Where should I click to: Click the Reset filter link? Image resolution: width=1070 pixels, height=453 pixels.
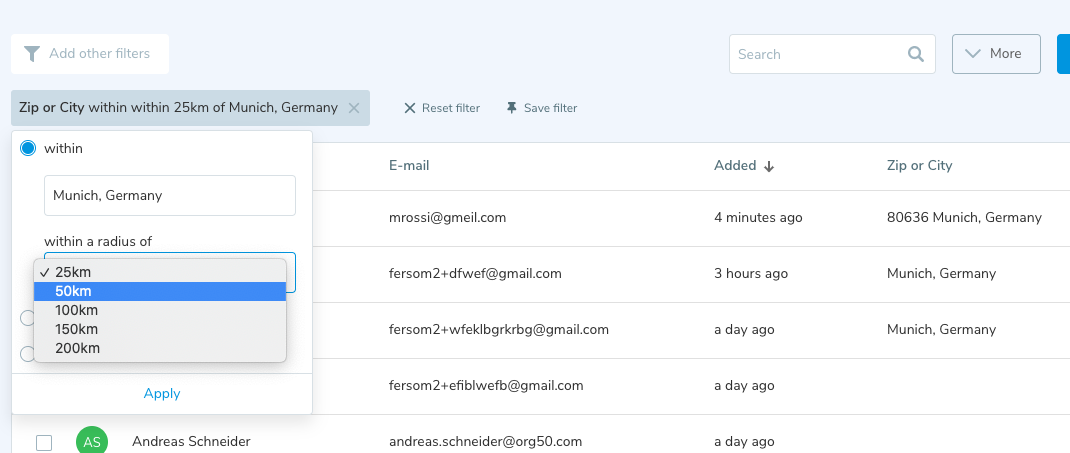point(450,108)
